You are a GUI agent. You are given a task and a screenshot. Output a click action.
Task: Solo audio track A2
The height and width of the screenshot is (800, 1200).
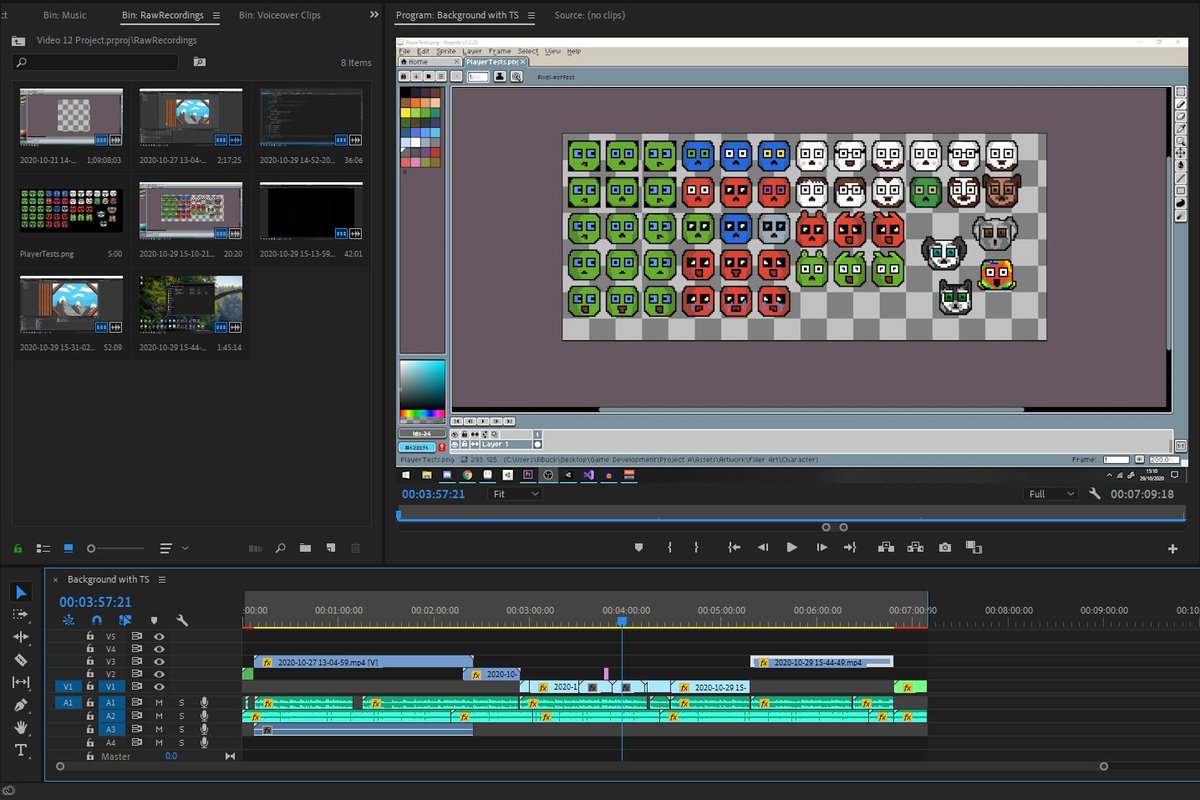pyautogui.click(x=181, y=716)
